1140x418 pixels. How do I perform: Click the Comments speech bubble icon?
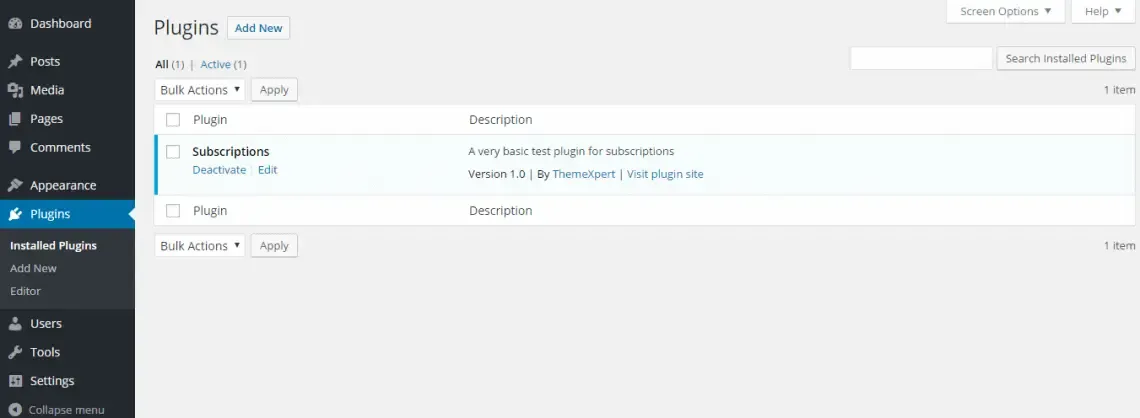tap(15, 148)
